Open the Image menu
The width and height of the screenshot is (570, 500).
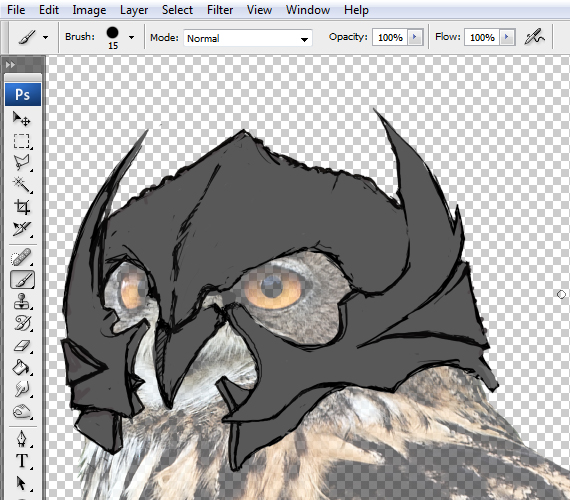[x=89, y=10]
